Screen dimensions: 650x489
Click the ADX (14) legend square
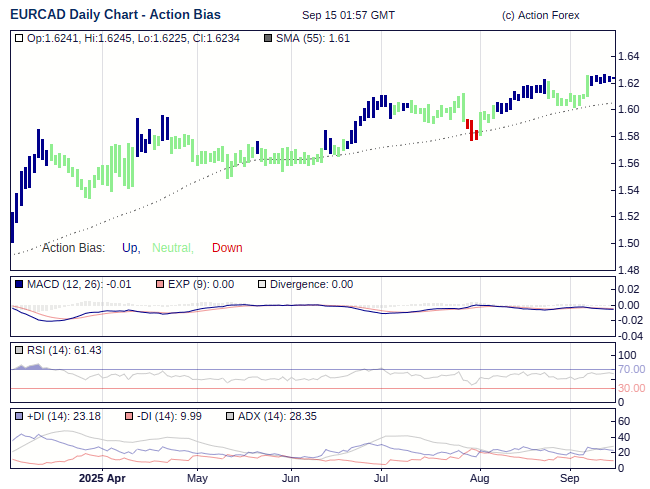pyautogui.click(x=230, y=416)
